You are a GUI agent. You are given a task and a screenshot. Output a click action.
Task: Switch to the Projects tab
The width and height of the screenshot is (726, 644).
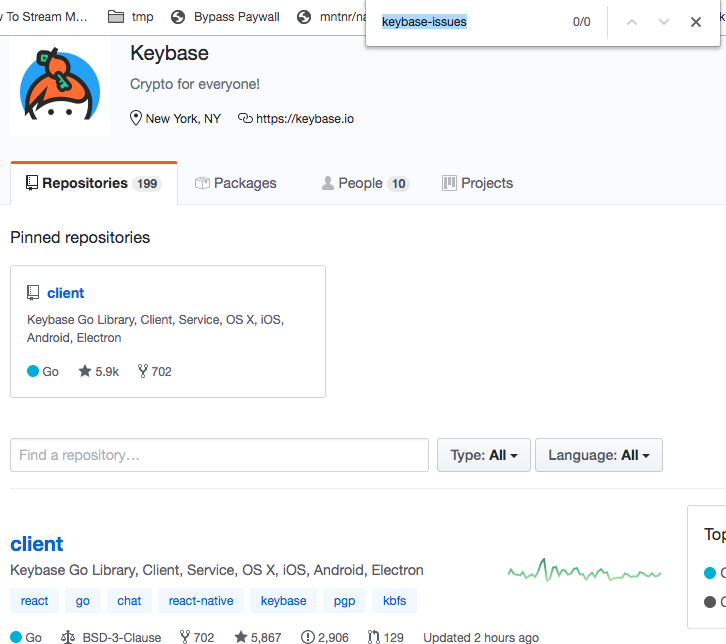(x=477, y=183)
